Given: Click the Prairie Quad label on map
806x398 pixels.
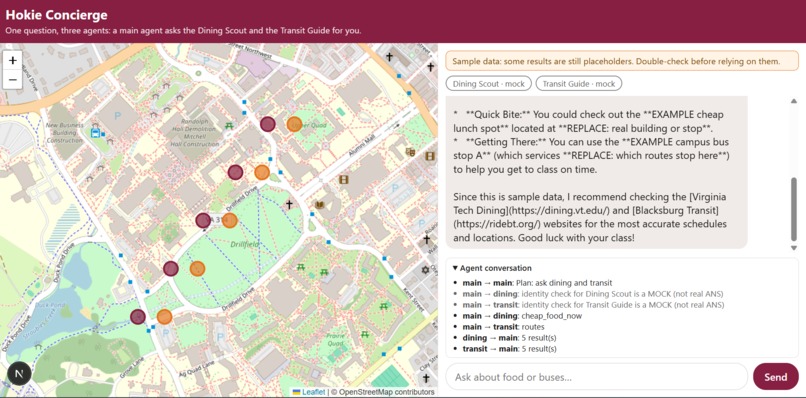Looking at the screenshot, I should (336, 340).
